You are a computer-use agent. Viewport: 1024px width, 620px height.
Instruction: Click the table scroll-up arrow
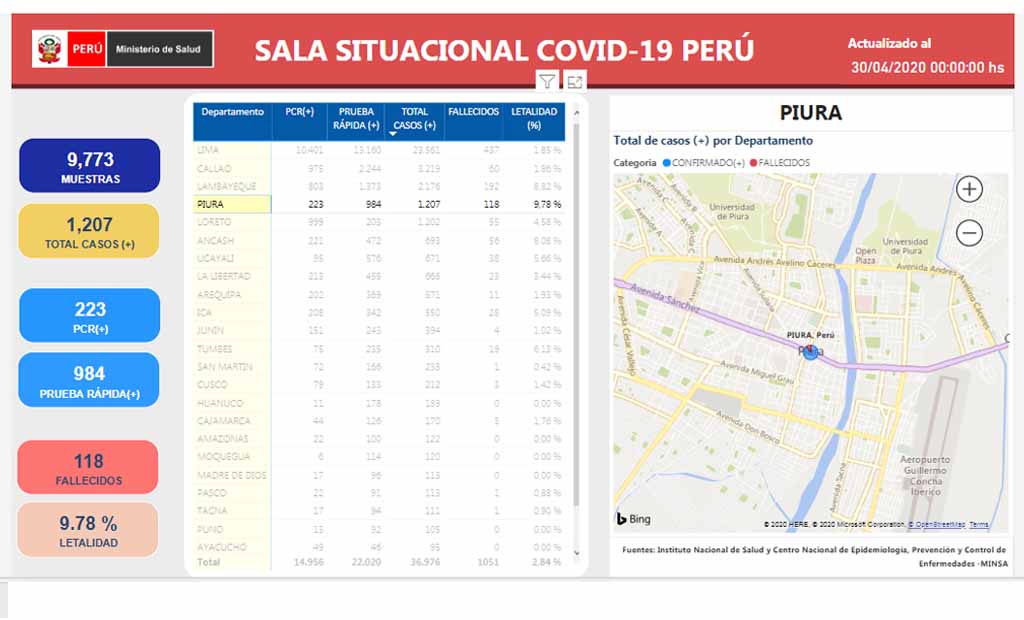pyautogui.click(x=576, y=113)
